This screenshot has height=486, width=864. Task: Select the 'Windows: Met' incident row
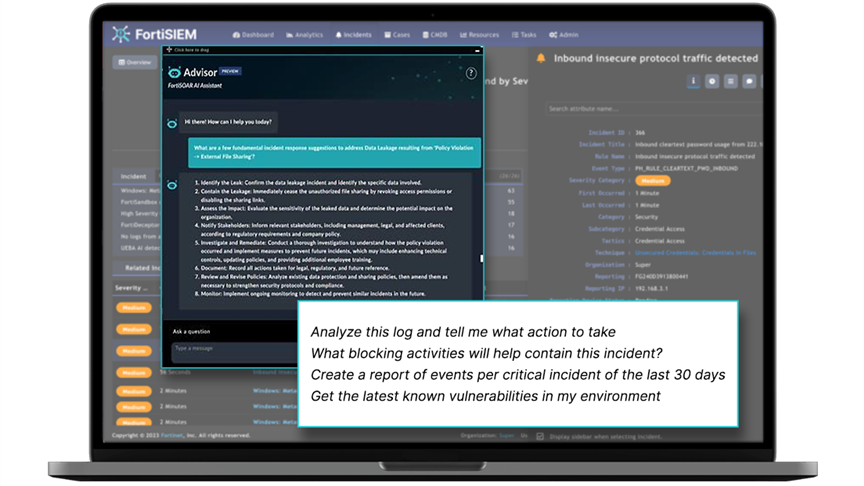pos(140,191)
